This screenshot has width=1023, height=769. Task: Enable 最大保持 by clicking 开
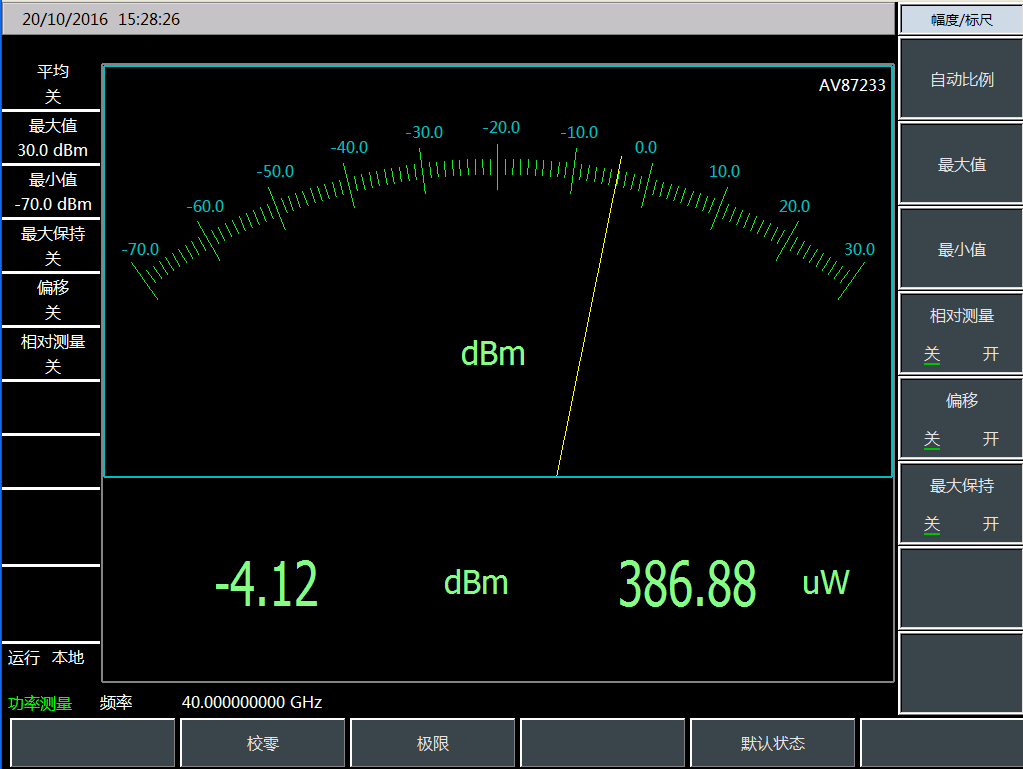(x=990, y=524)
